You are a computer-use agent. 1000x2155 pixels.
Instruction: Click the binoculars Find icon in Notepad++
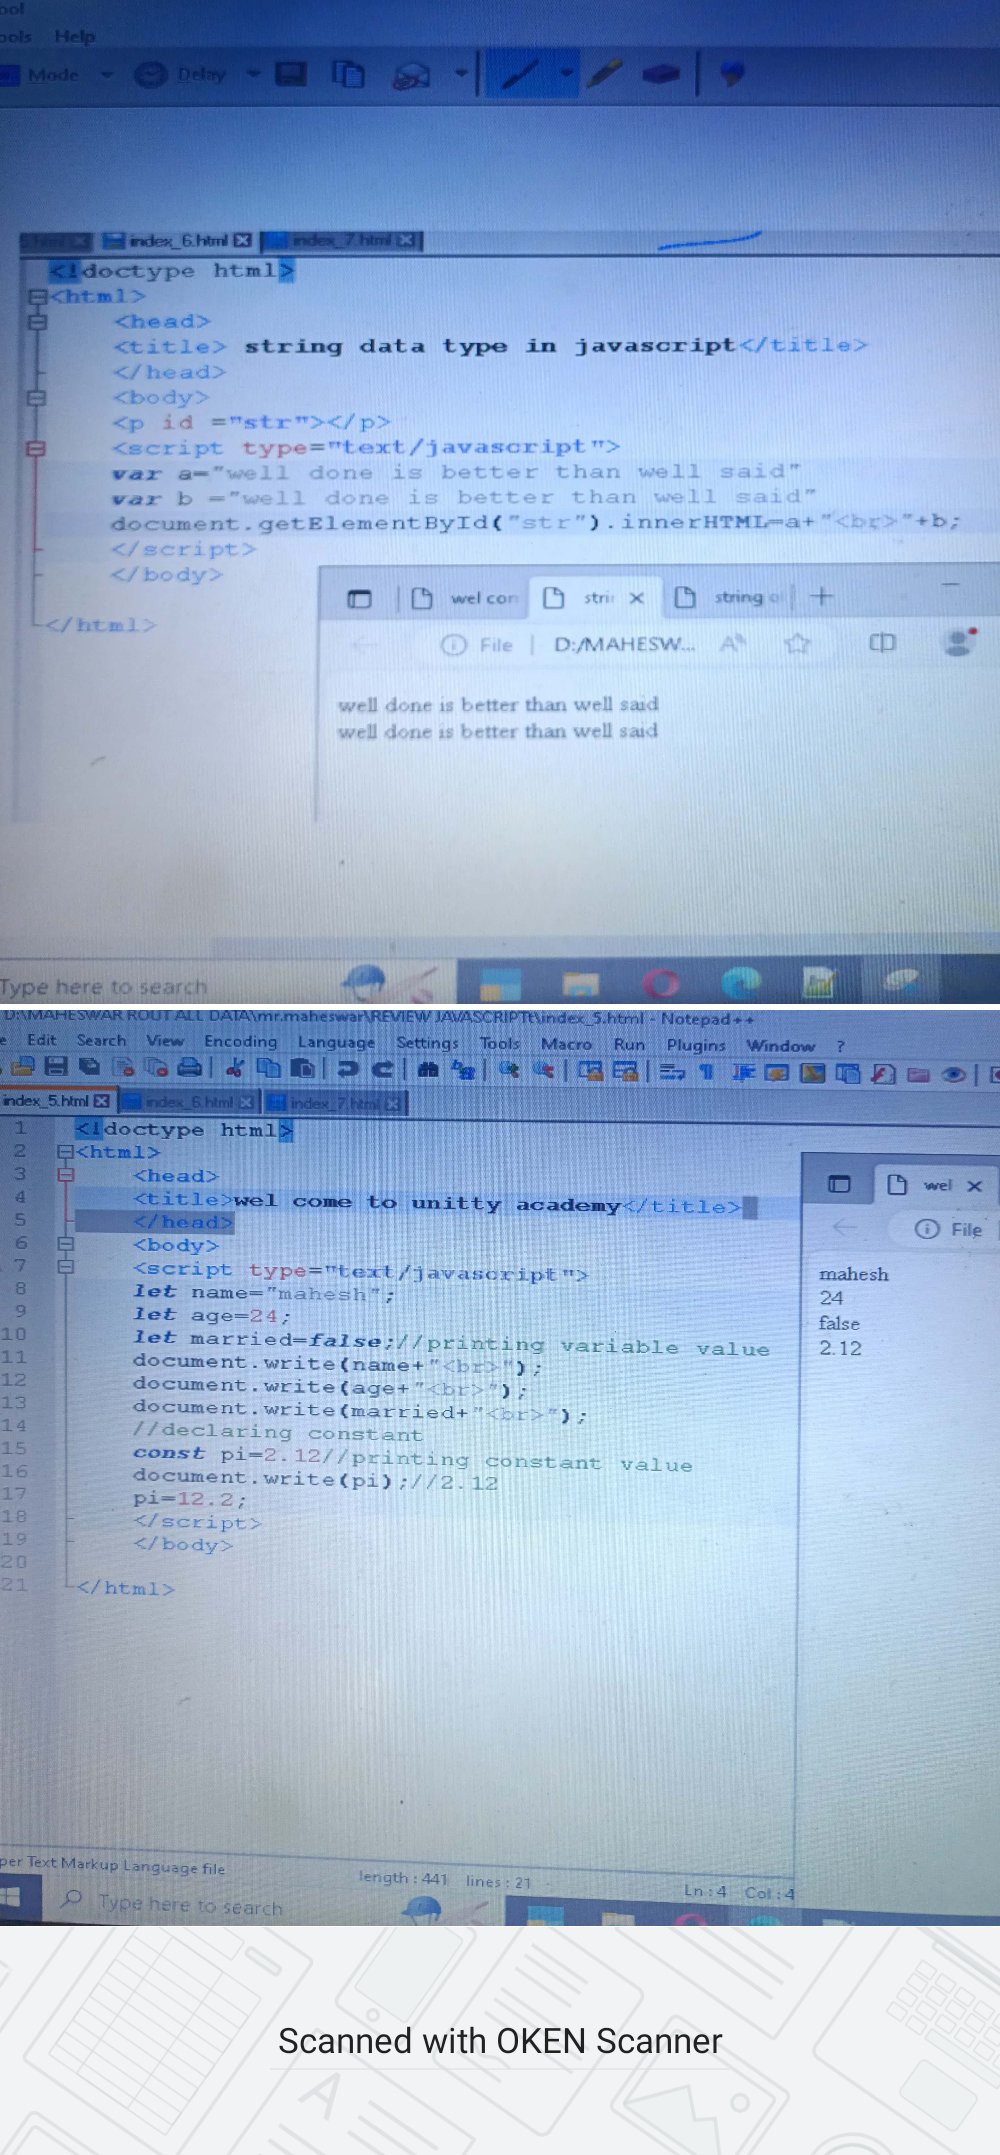pos(428,1069)
